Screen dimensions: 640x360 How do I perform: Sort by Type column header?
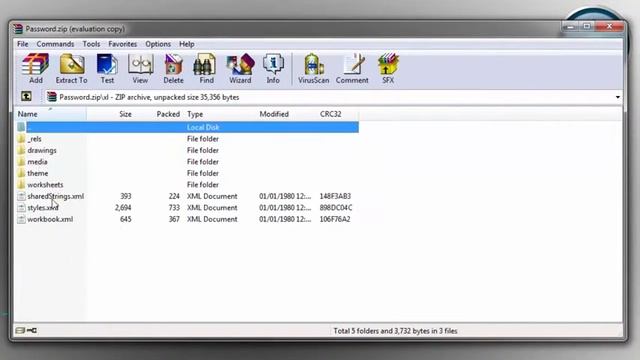[x=220, y=114]
